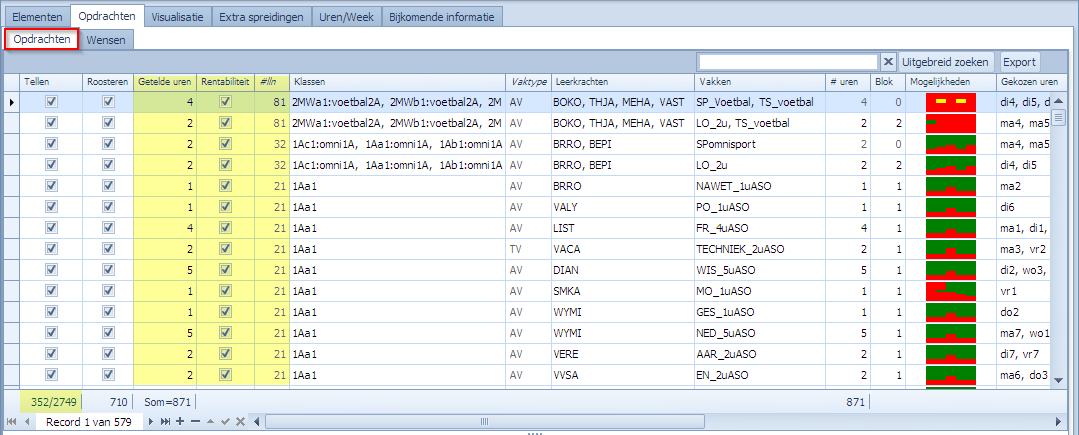
Task: Select the top-level Opdrachten tab
Action: point(107,17)
